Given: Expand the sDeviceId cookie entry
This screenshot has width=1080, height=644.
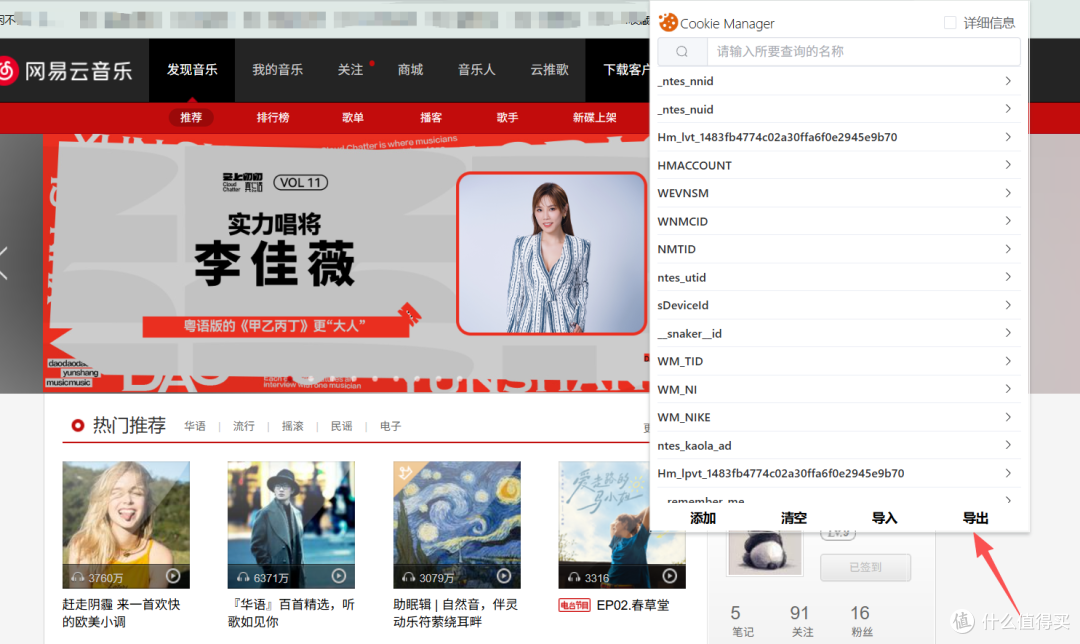Looking at the screenshot, I should pyautogui.click(x=839, y=305).
